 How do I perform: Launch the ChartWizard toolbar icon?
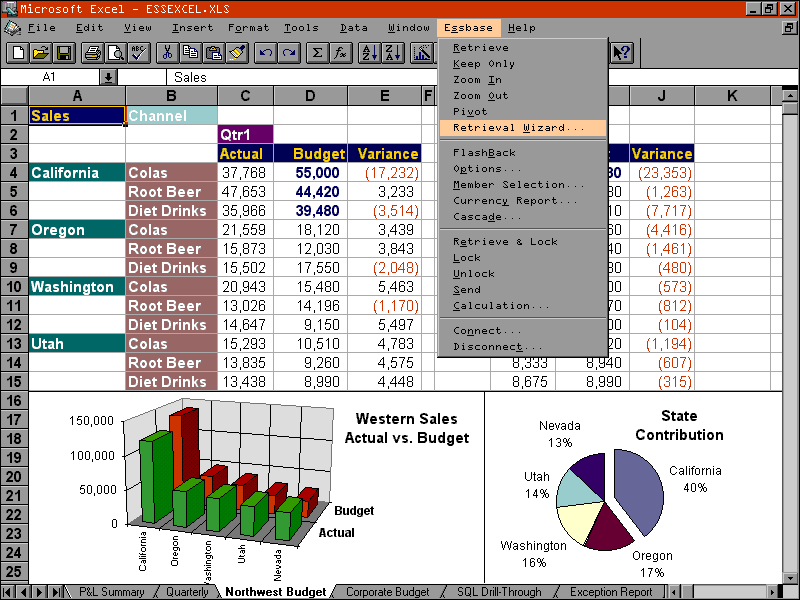pyautogui.click(x=422, y=53)
